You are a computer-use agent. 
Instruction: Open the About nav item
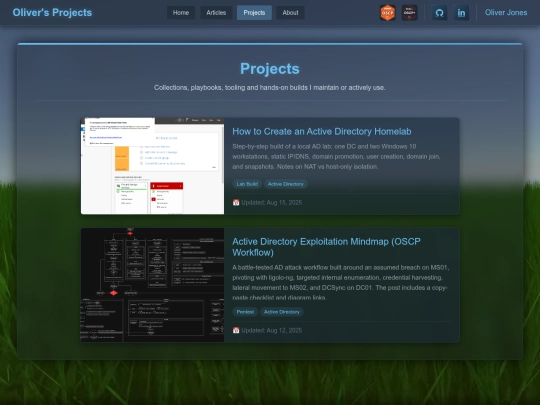290,13
